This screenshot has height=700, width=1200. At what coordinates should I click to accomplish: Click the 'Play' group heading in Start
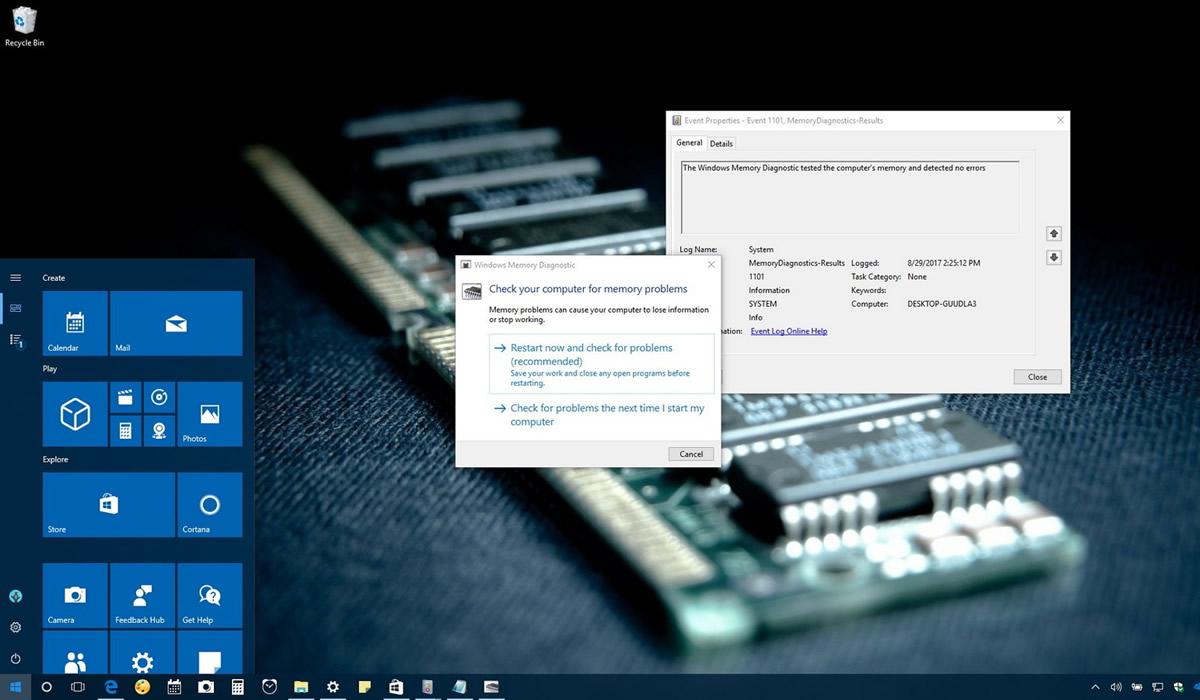50,369
